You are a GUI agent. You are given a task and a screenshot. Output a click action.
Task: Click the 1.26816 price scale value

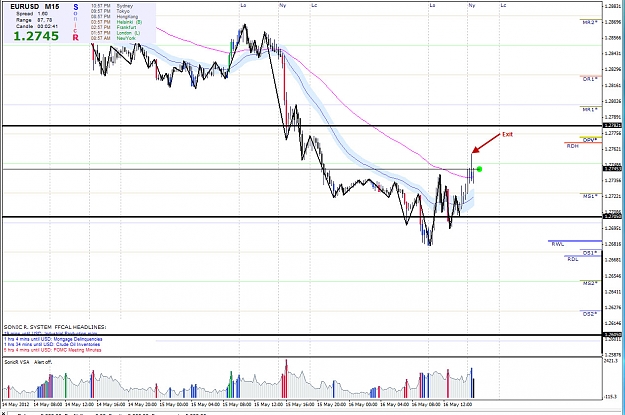coord(613,244)
